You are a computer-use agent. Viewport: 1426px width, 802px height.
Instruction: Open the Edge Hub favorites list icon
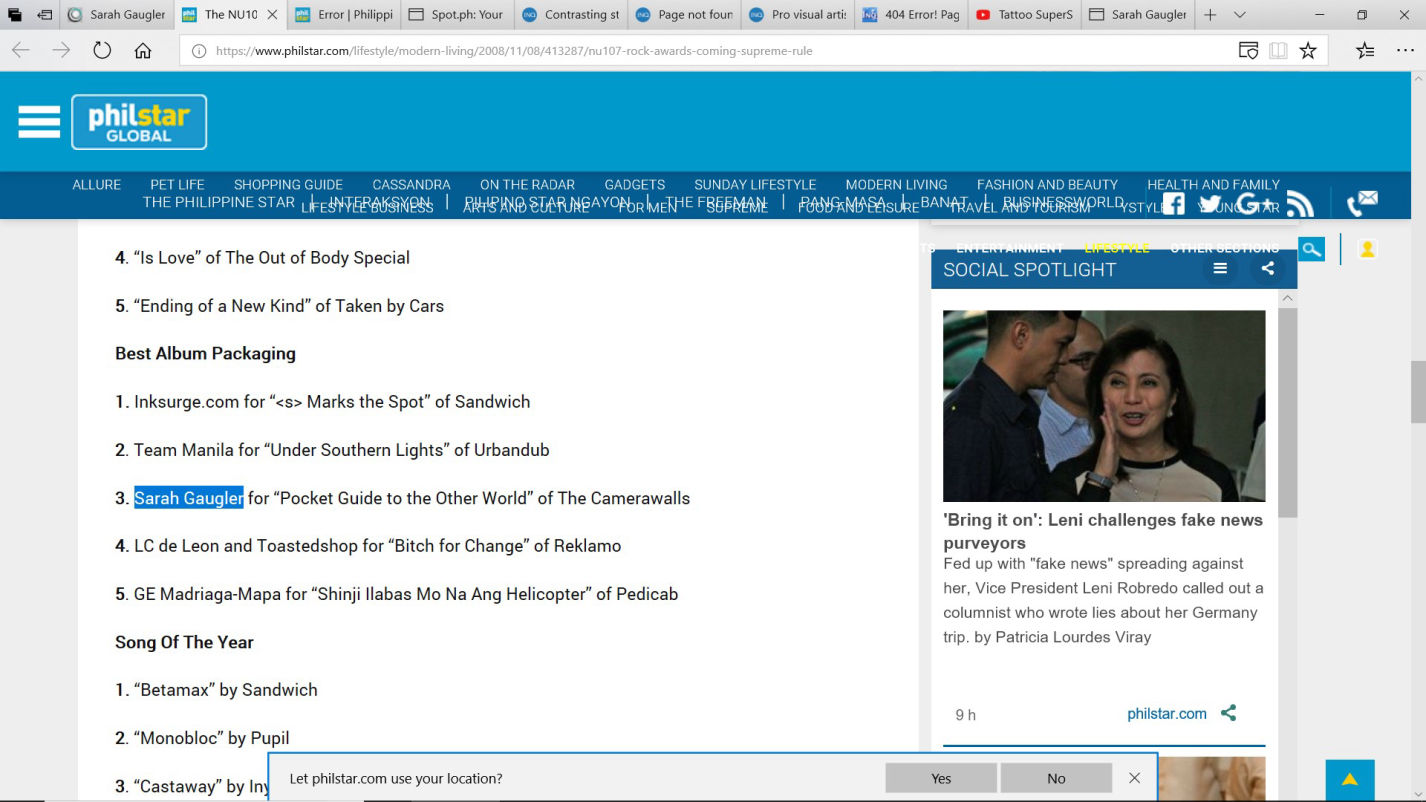[1365, 51]
